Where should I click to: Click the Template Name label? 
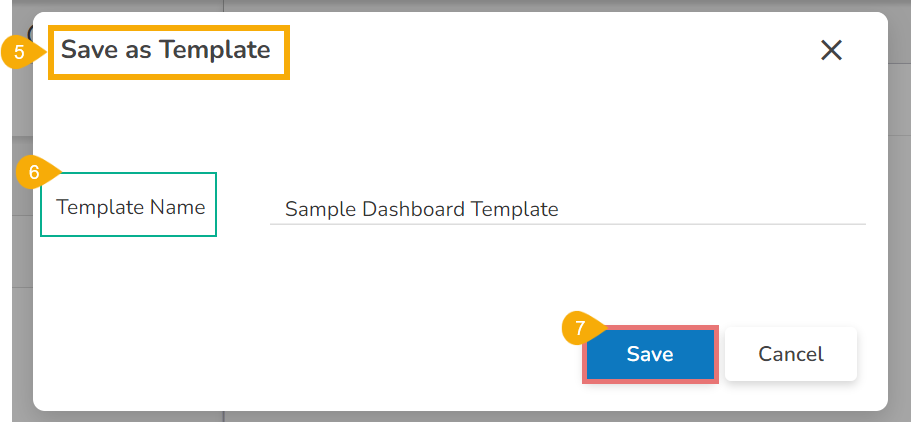tap(130, 207)
